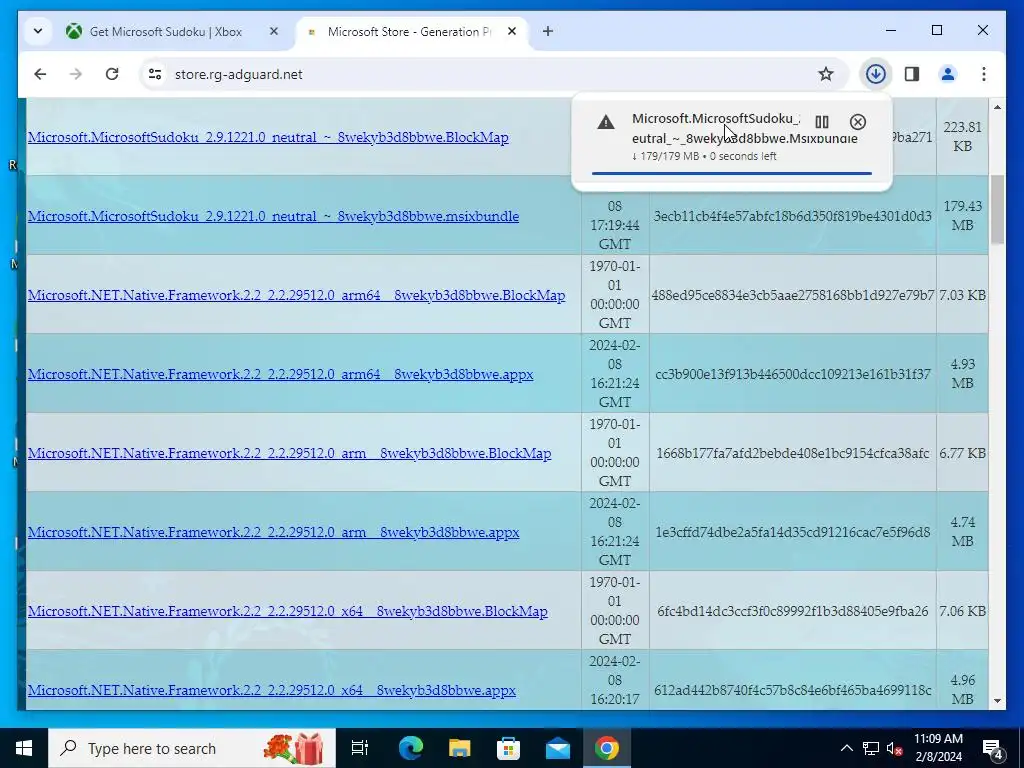Image resolution: width=1024 pixels, height=768 pixels.
Task: Select hash 3ecb11cb4f4e57abfc18b6d350f819be4301d0d3
Action: click(x=793, y=216)
